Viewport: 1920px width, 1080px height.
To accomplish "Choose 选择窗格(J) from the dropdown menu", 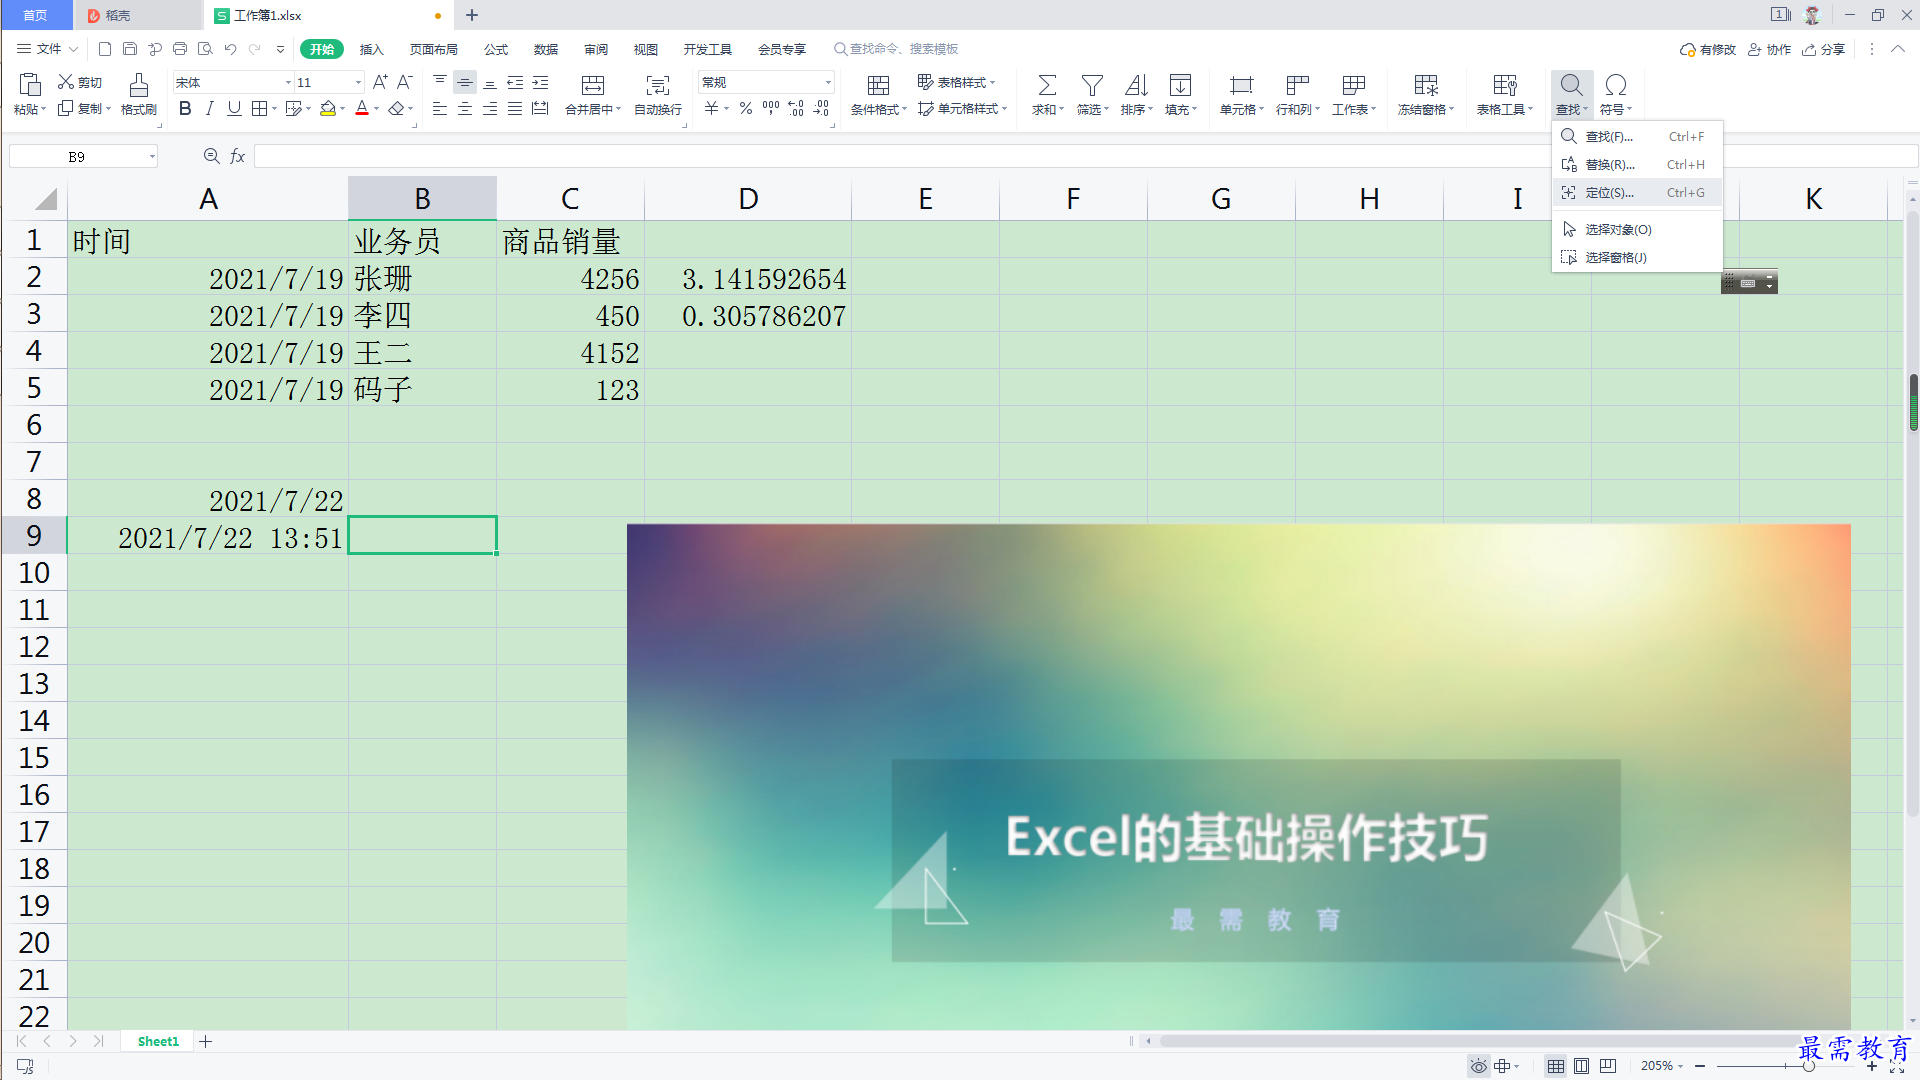I will point(1637,257).
